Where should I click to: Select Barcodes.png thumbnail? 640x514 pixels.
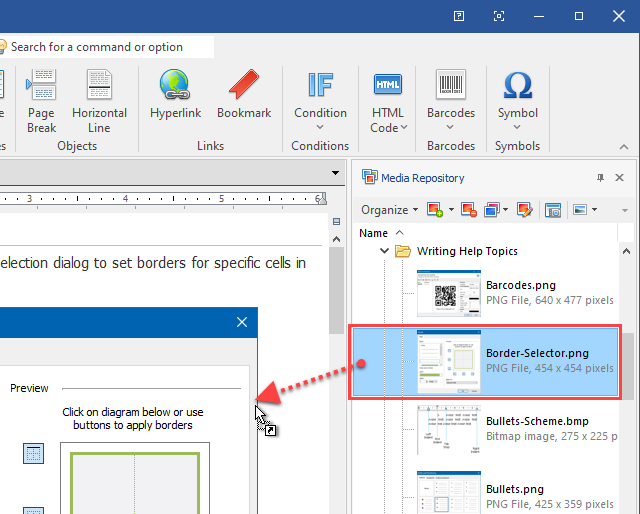pyautogui.click(x=449, y=293)
